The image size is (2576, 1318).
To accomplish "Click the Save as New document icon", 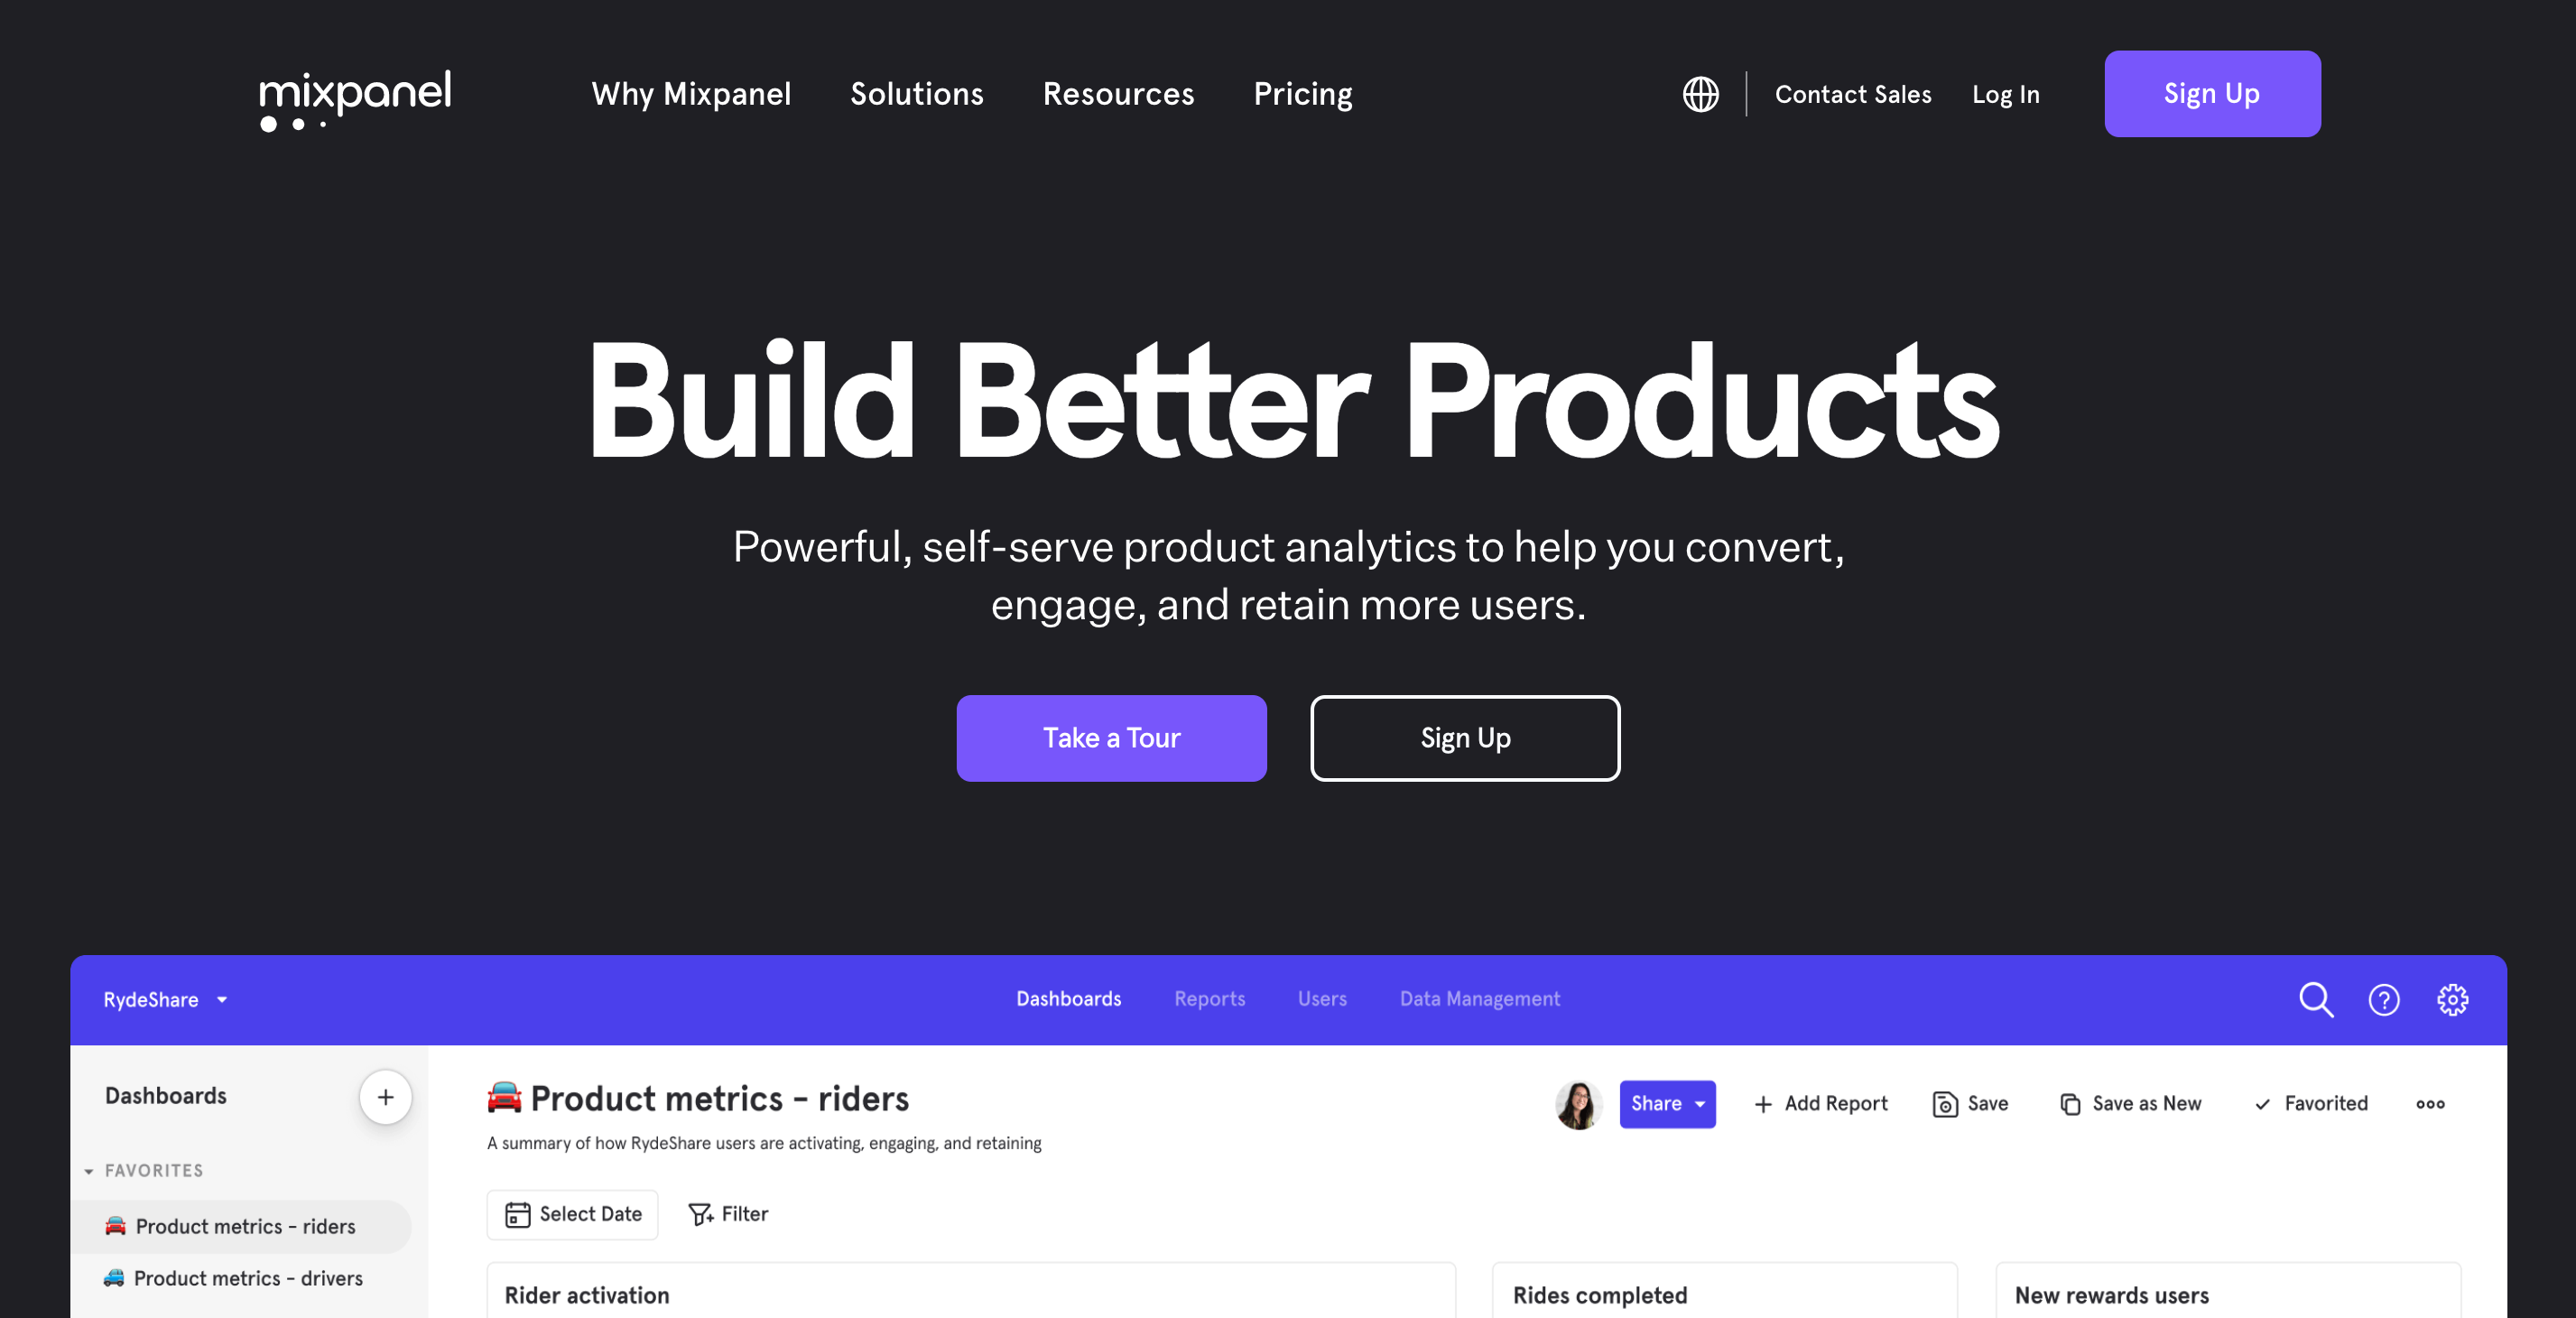I will tap(2071, 1103).
